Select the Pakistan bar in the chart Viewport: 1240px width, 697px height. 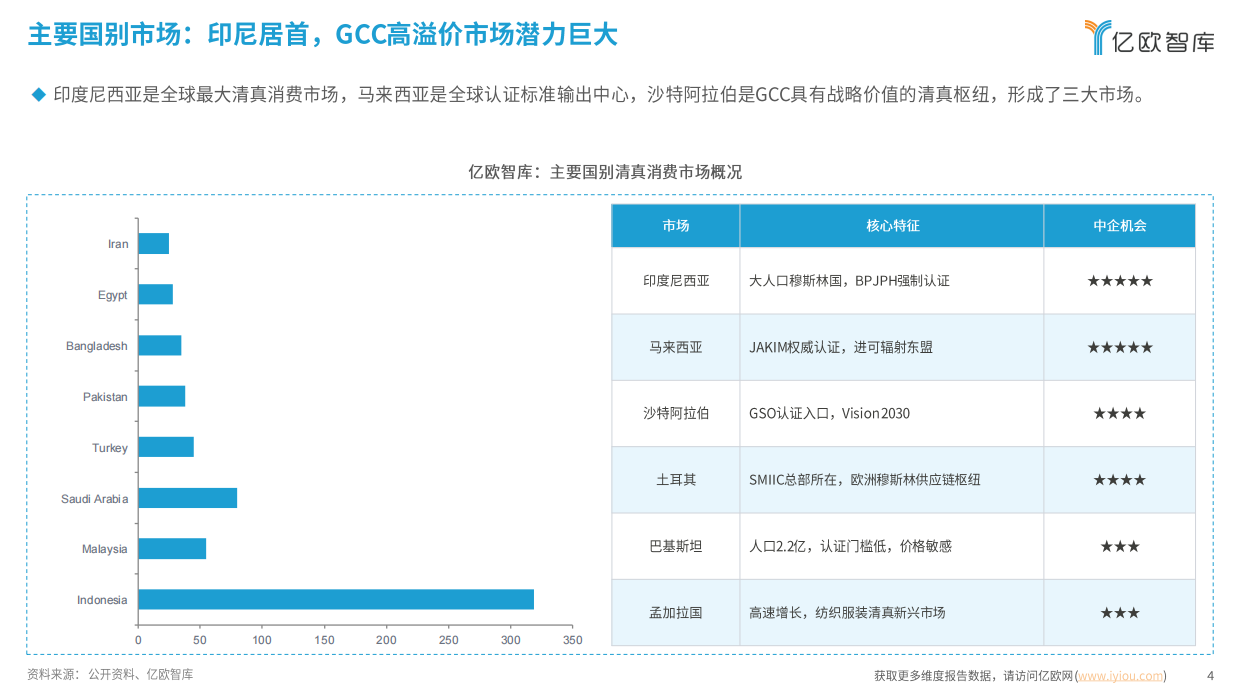point(161,396)
